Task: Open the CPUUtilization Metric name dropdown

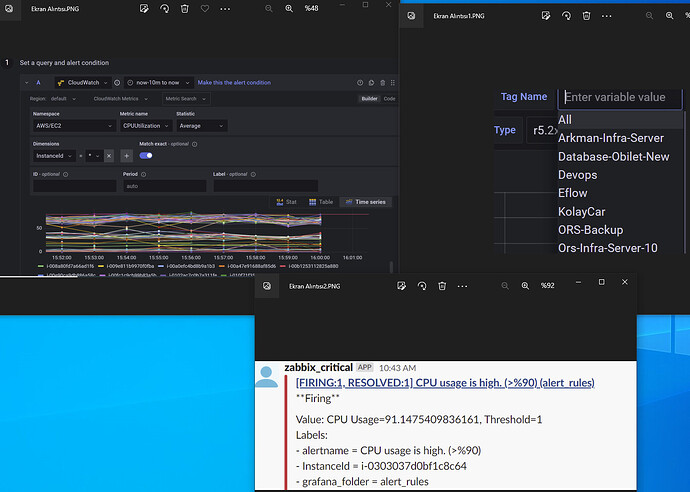Action: pos(146,126)
